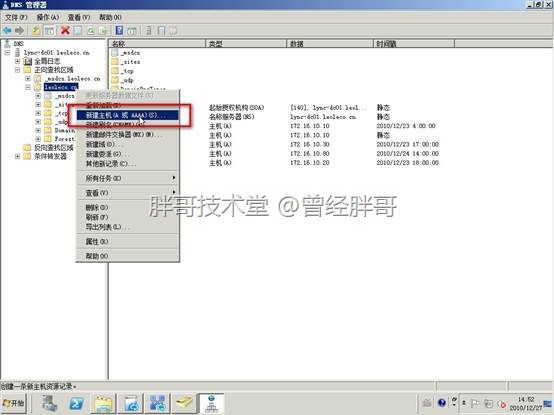Click the new record page icon in toolbar
The image size is (554, 415).
pos(161,31)
